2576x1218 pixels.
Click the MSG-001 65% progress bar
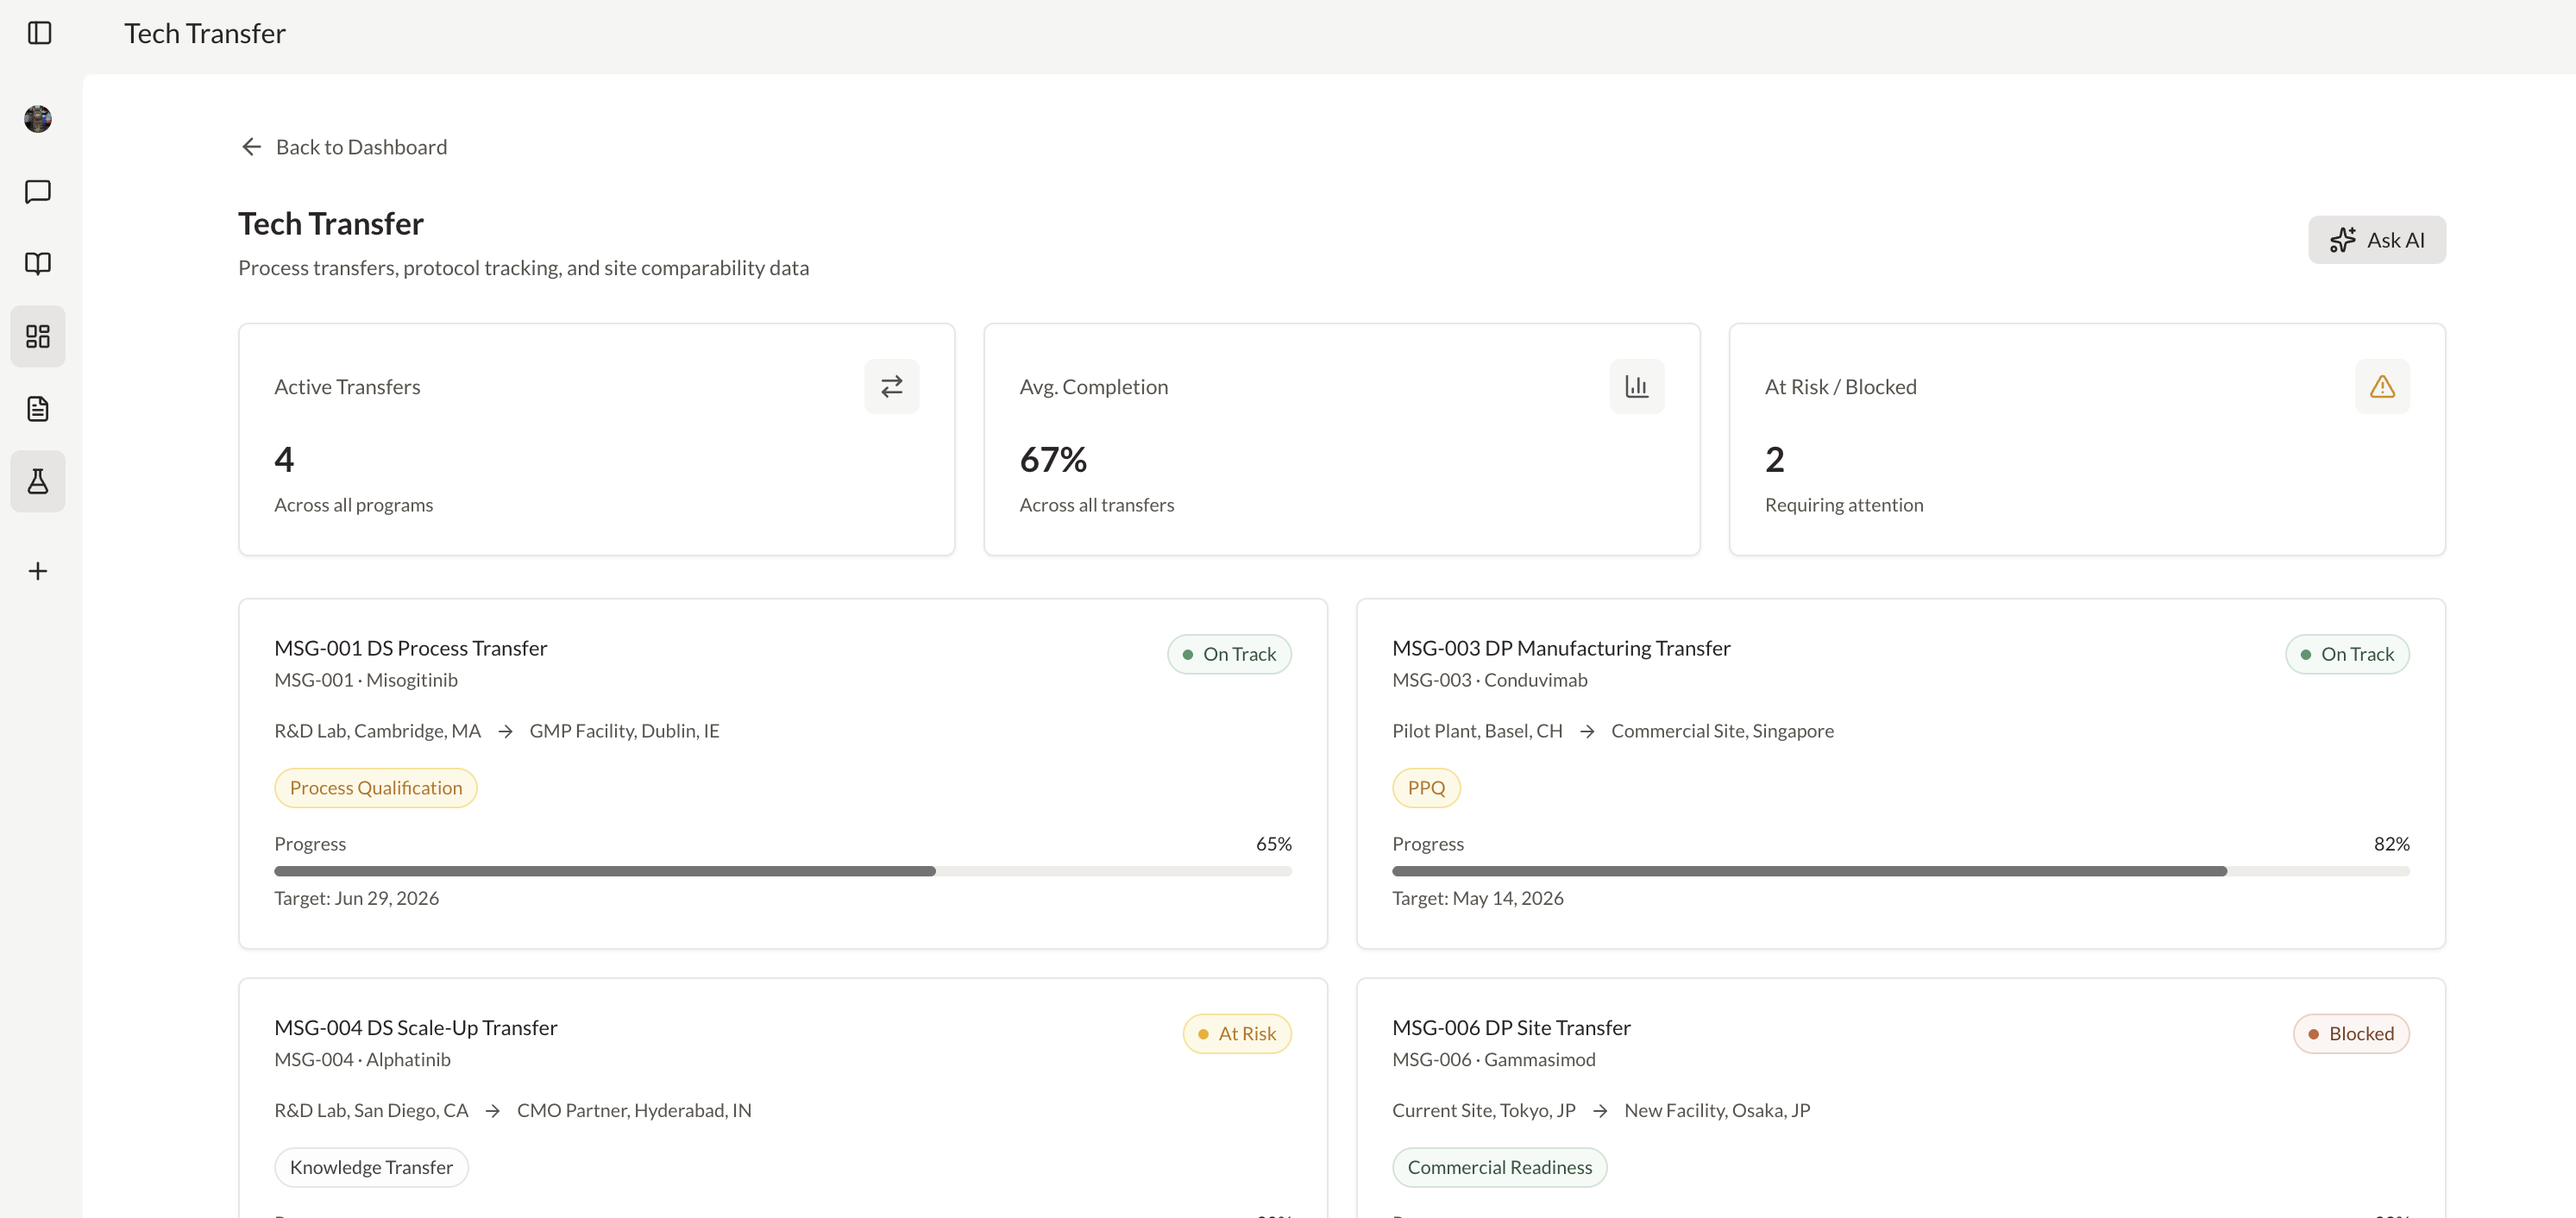(783, 871)
